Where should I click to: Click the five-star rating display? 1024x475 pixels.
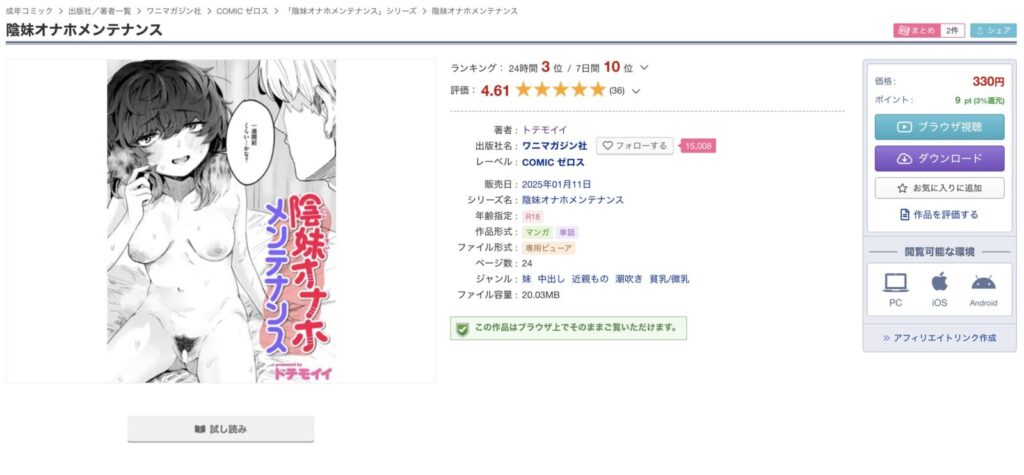[x=560, y=90]
